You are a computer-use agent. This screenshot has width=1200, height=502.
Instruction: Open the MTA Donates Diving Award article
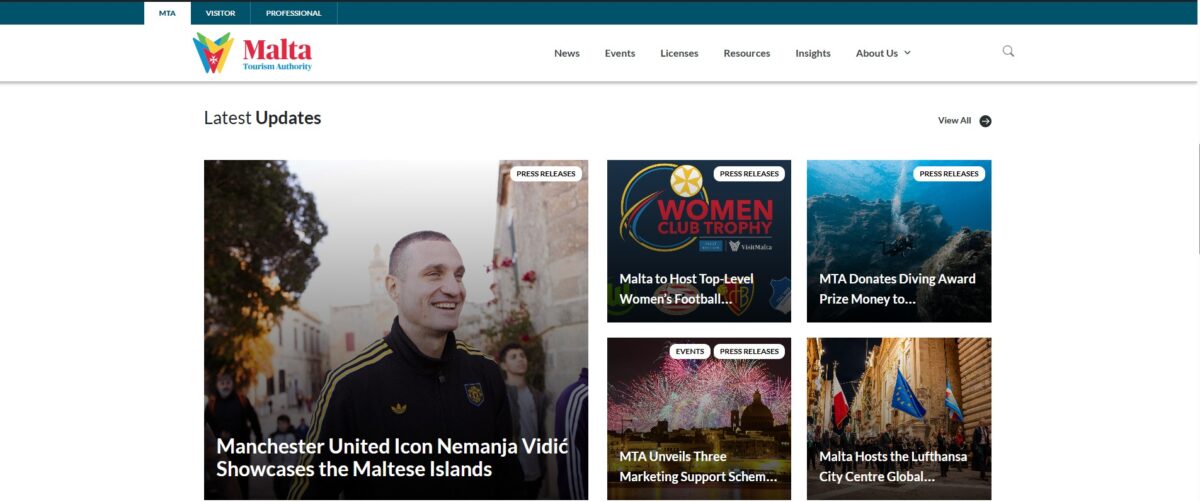897,288
